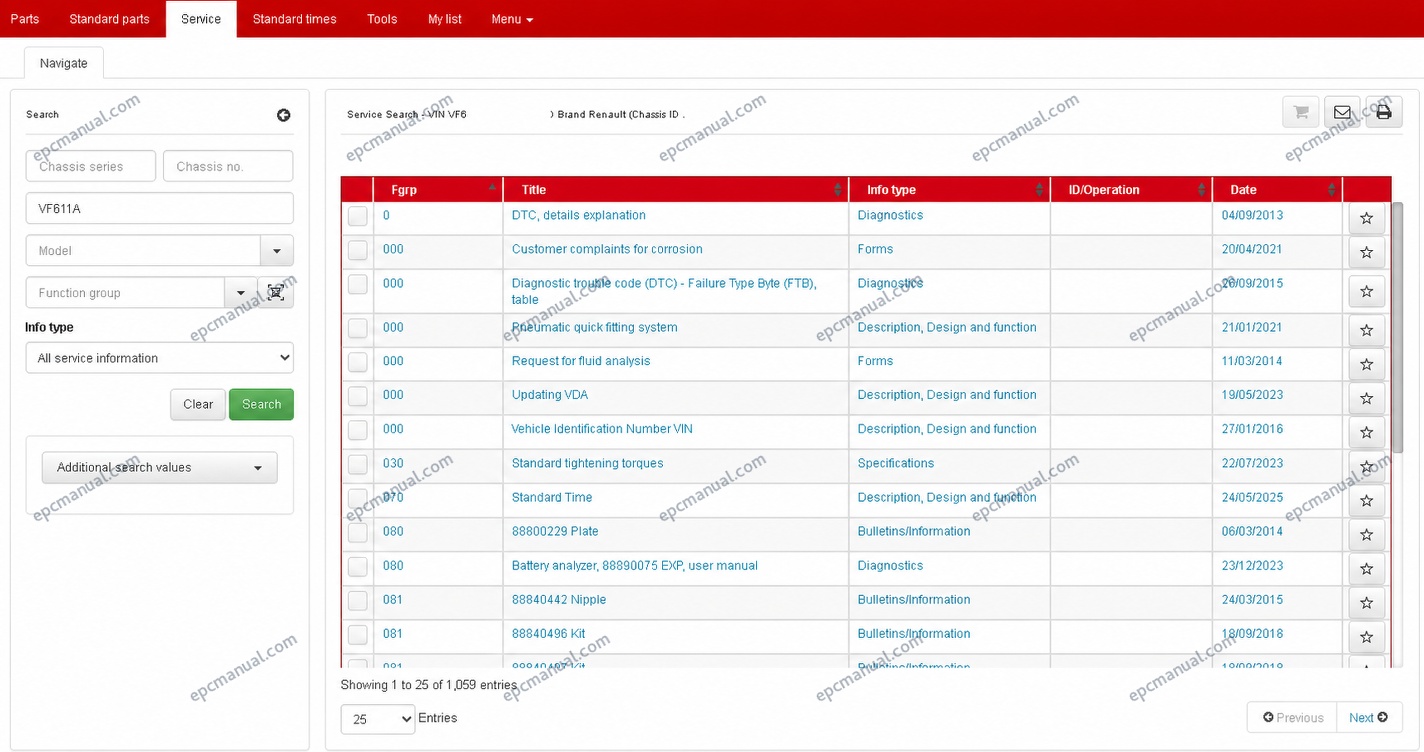Open the Menu dropdown in top bar

(x=512, y=19)
